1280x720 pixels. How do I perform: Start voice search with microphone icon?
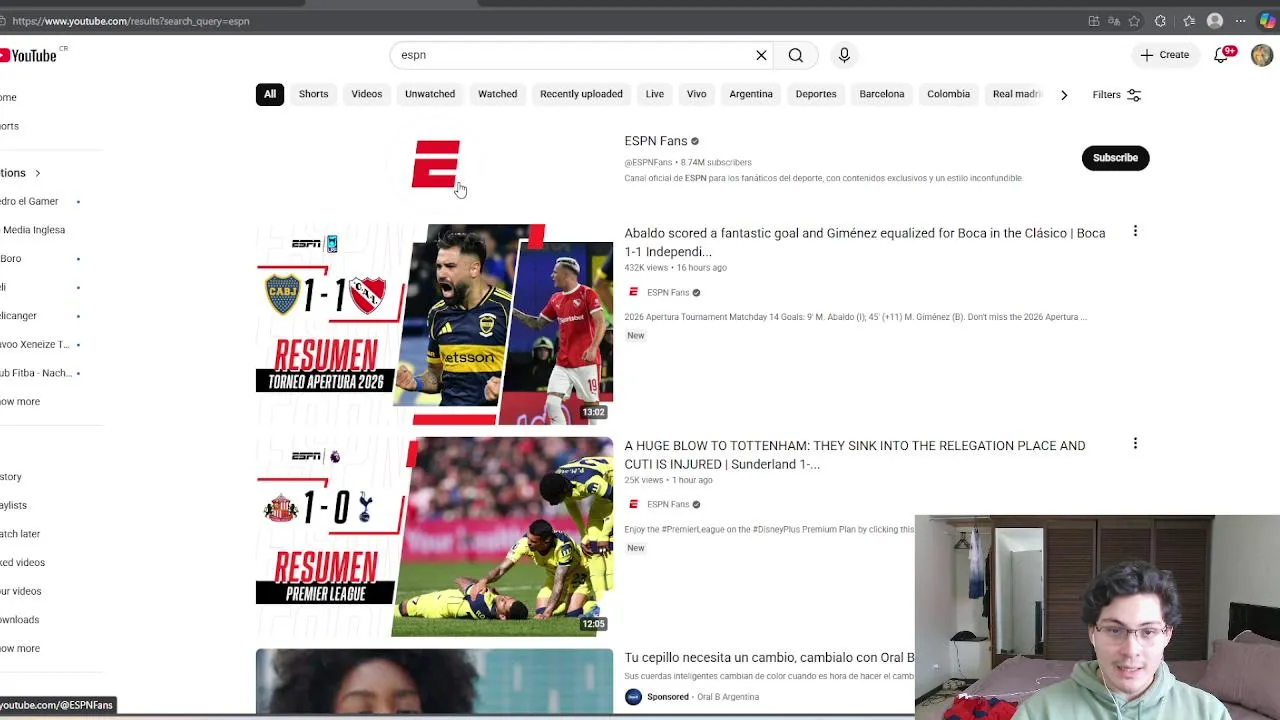[x=844, y=55]
